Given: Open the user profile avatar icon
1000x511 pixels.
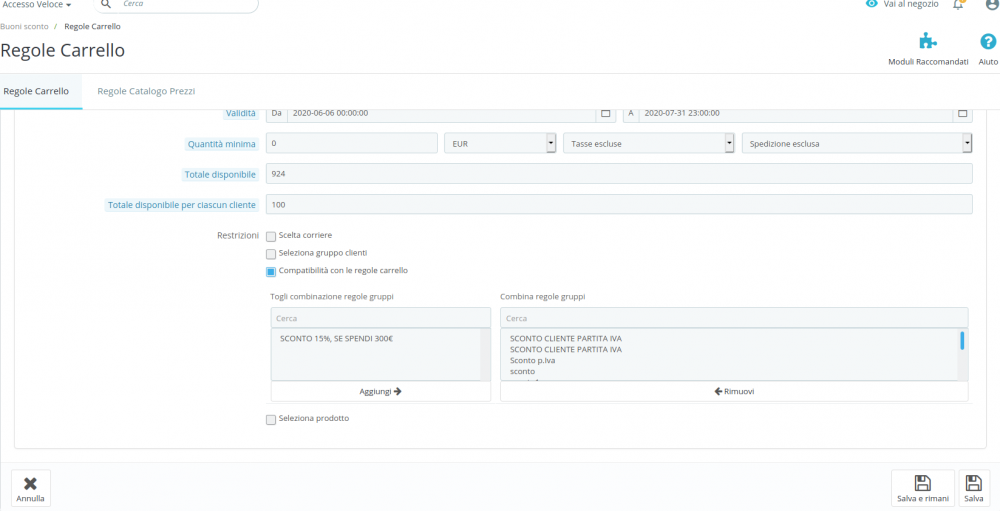Looking at the screenshot, I should point(992,4).
